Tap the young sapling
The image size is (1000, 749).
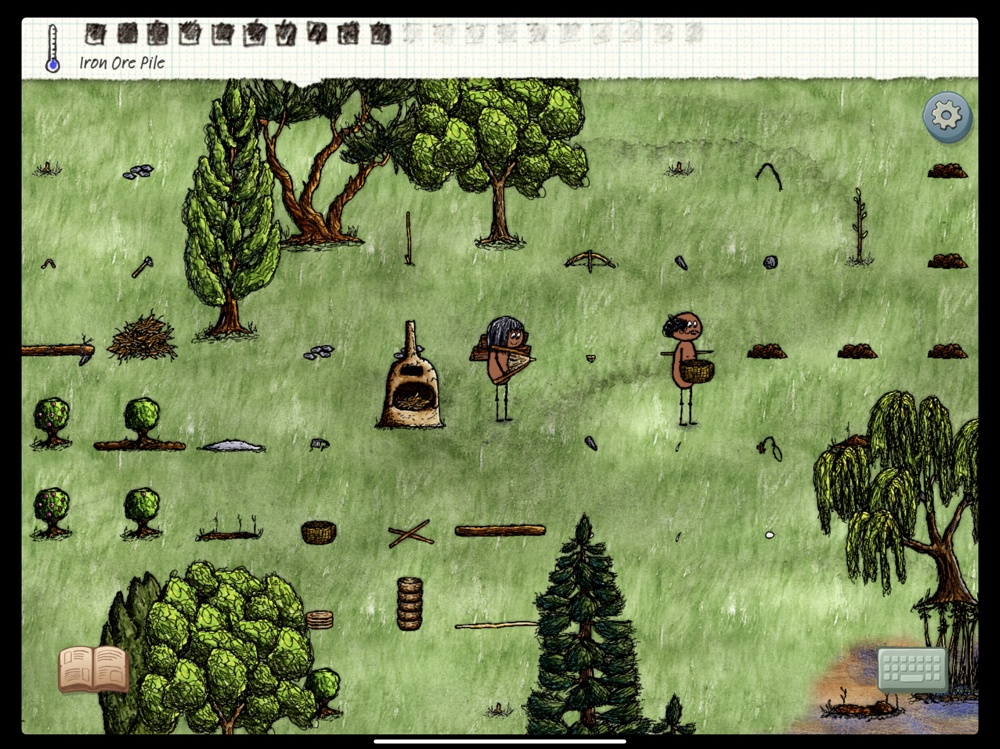pyautogui.click(x=860, y=227)
